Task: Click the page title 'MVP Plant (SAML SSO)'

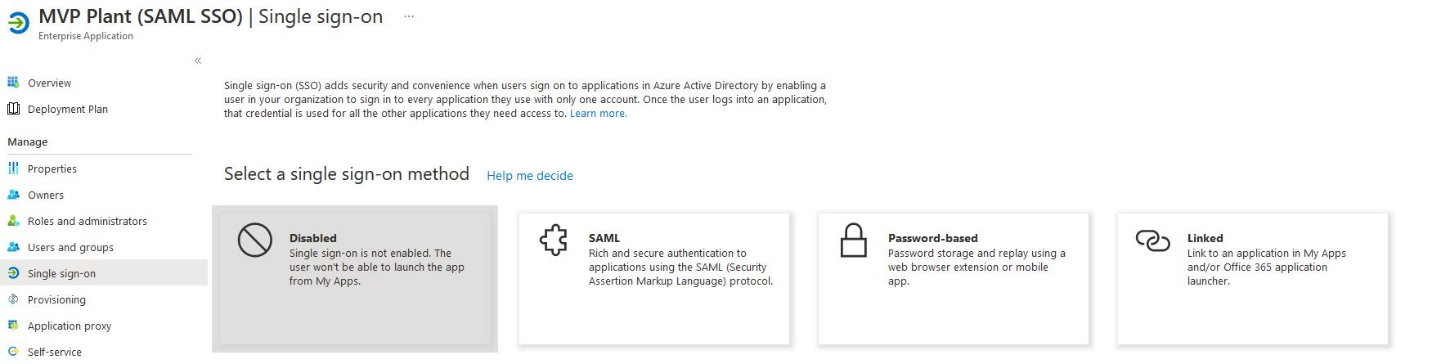Action: tap(140, 17)
